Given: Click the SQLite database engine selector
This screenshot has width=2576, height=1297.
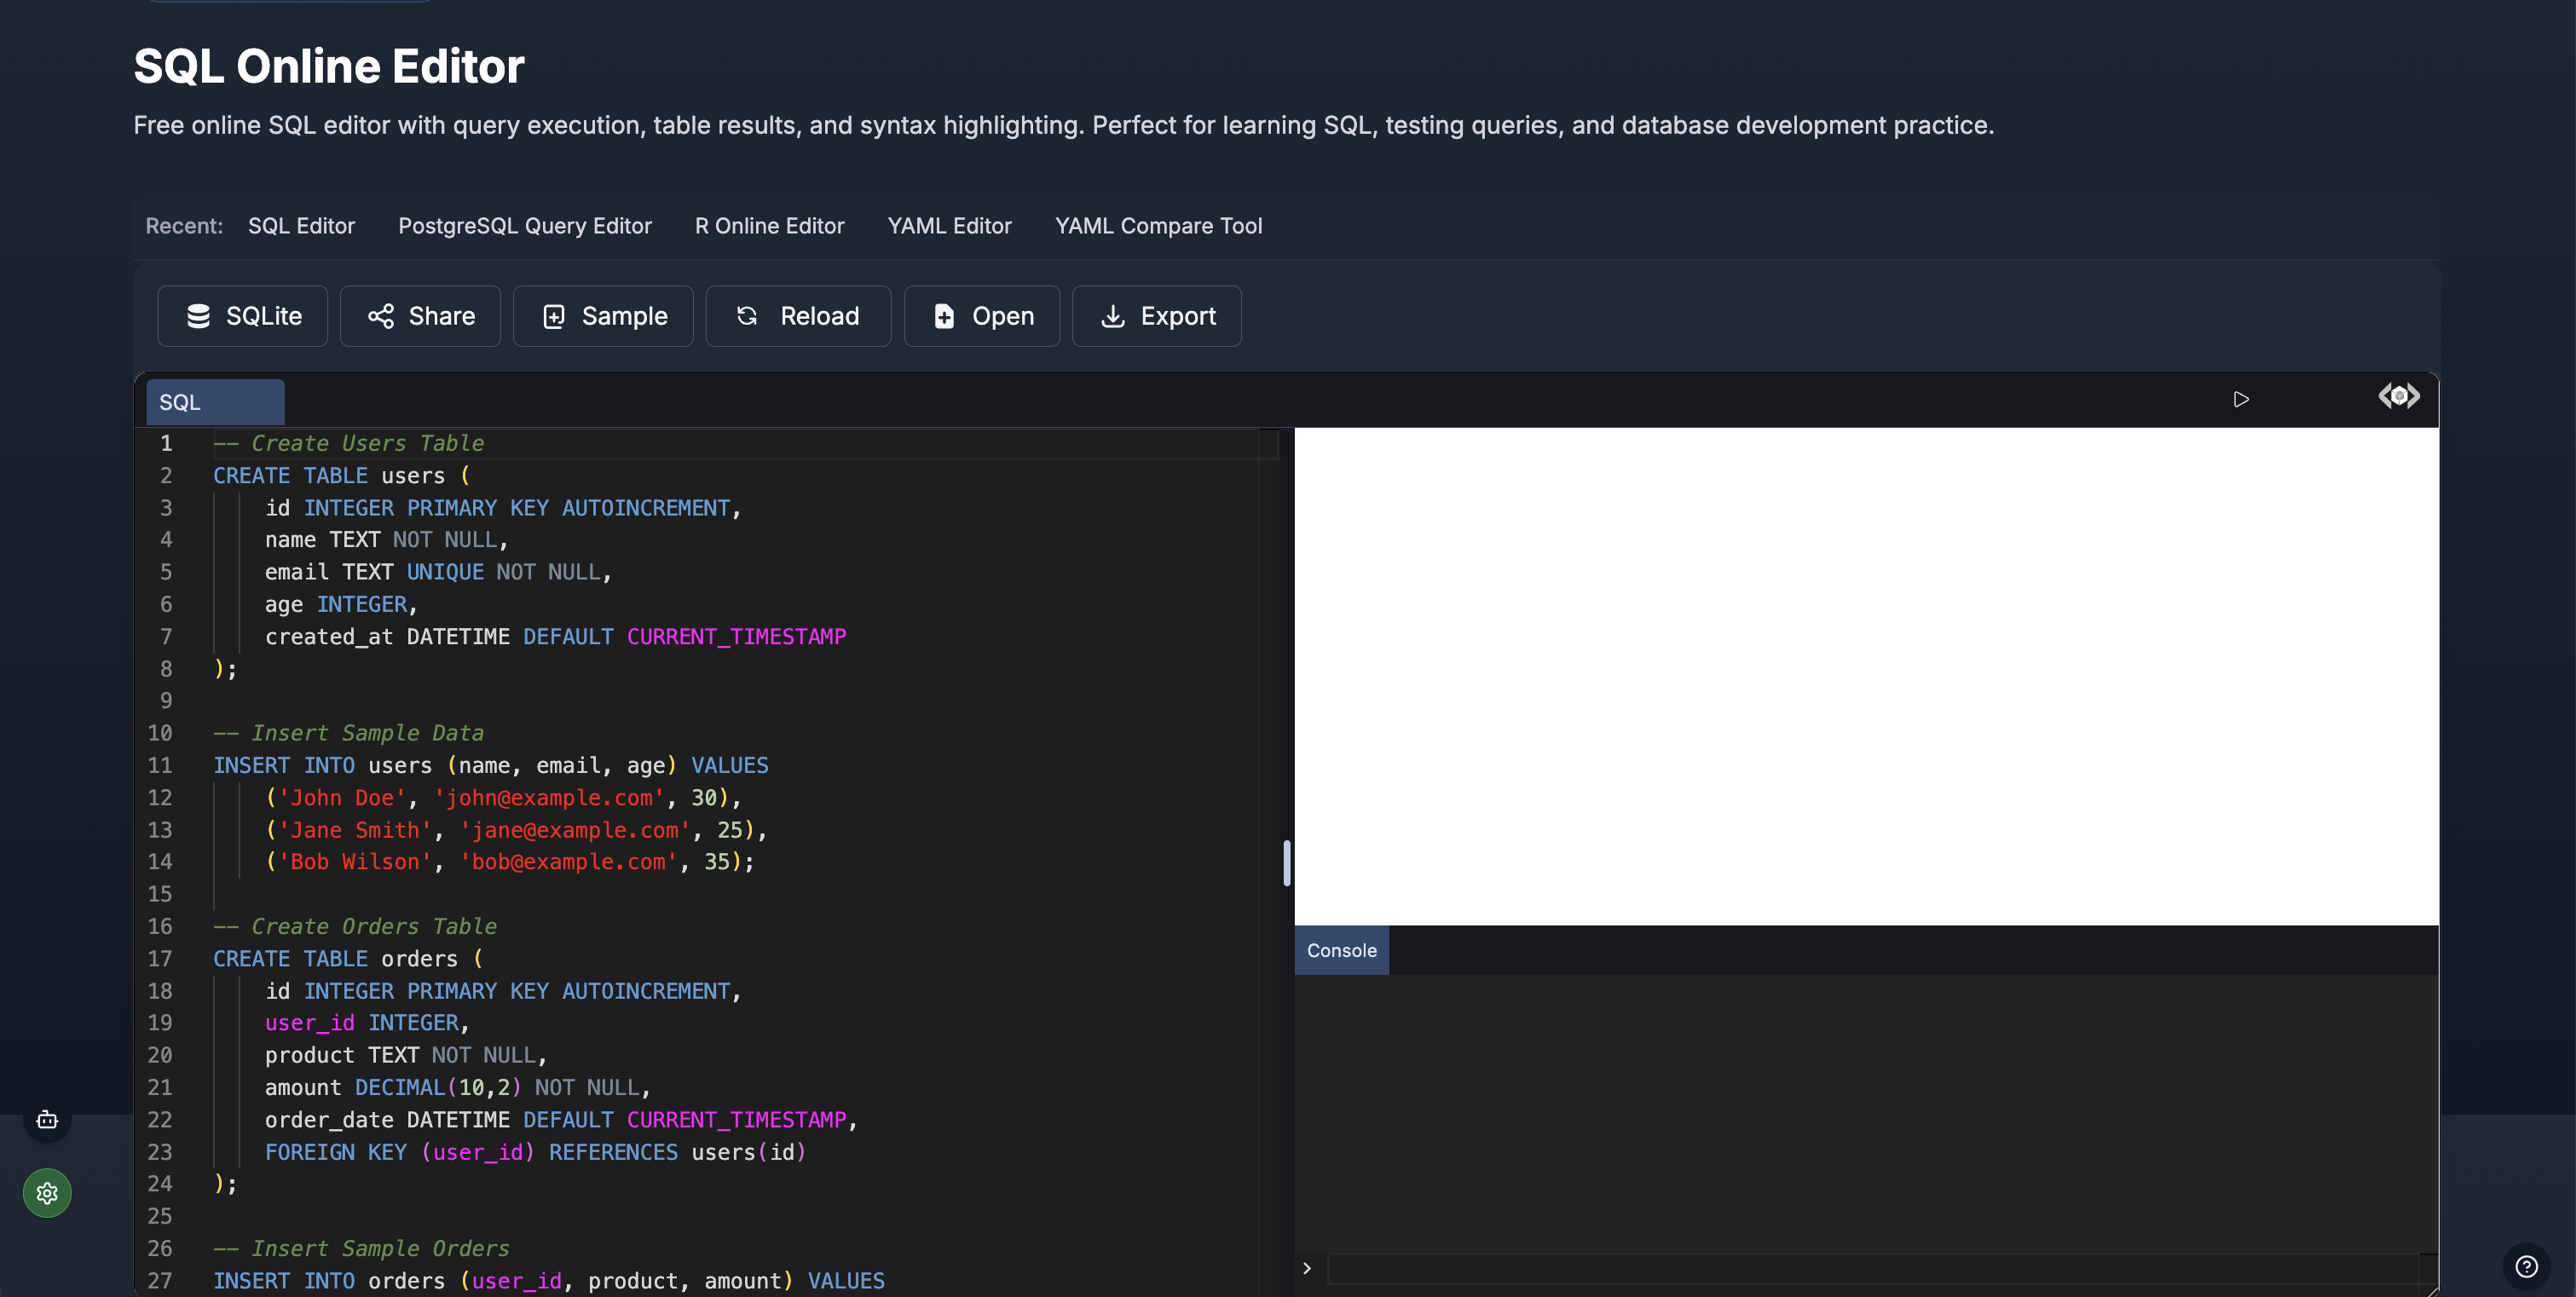Looking at the screenshot, I should coord(242,315).
